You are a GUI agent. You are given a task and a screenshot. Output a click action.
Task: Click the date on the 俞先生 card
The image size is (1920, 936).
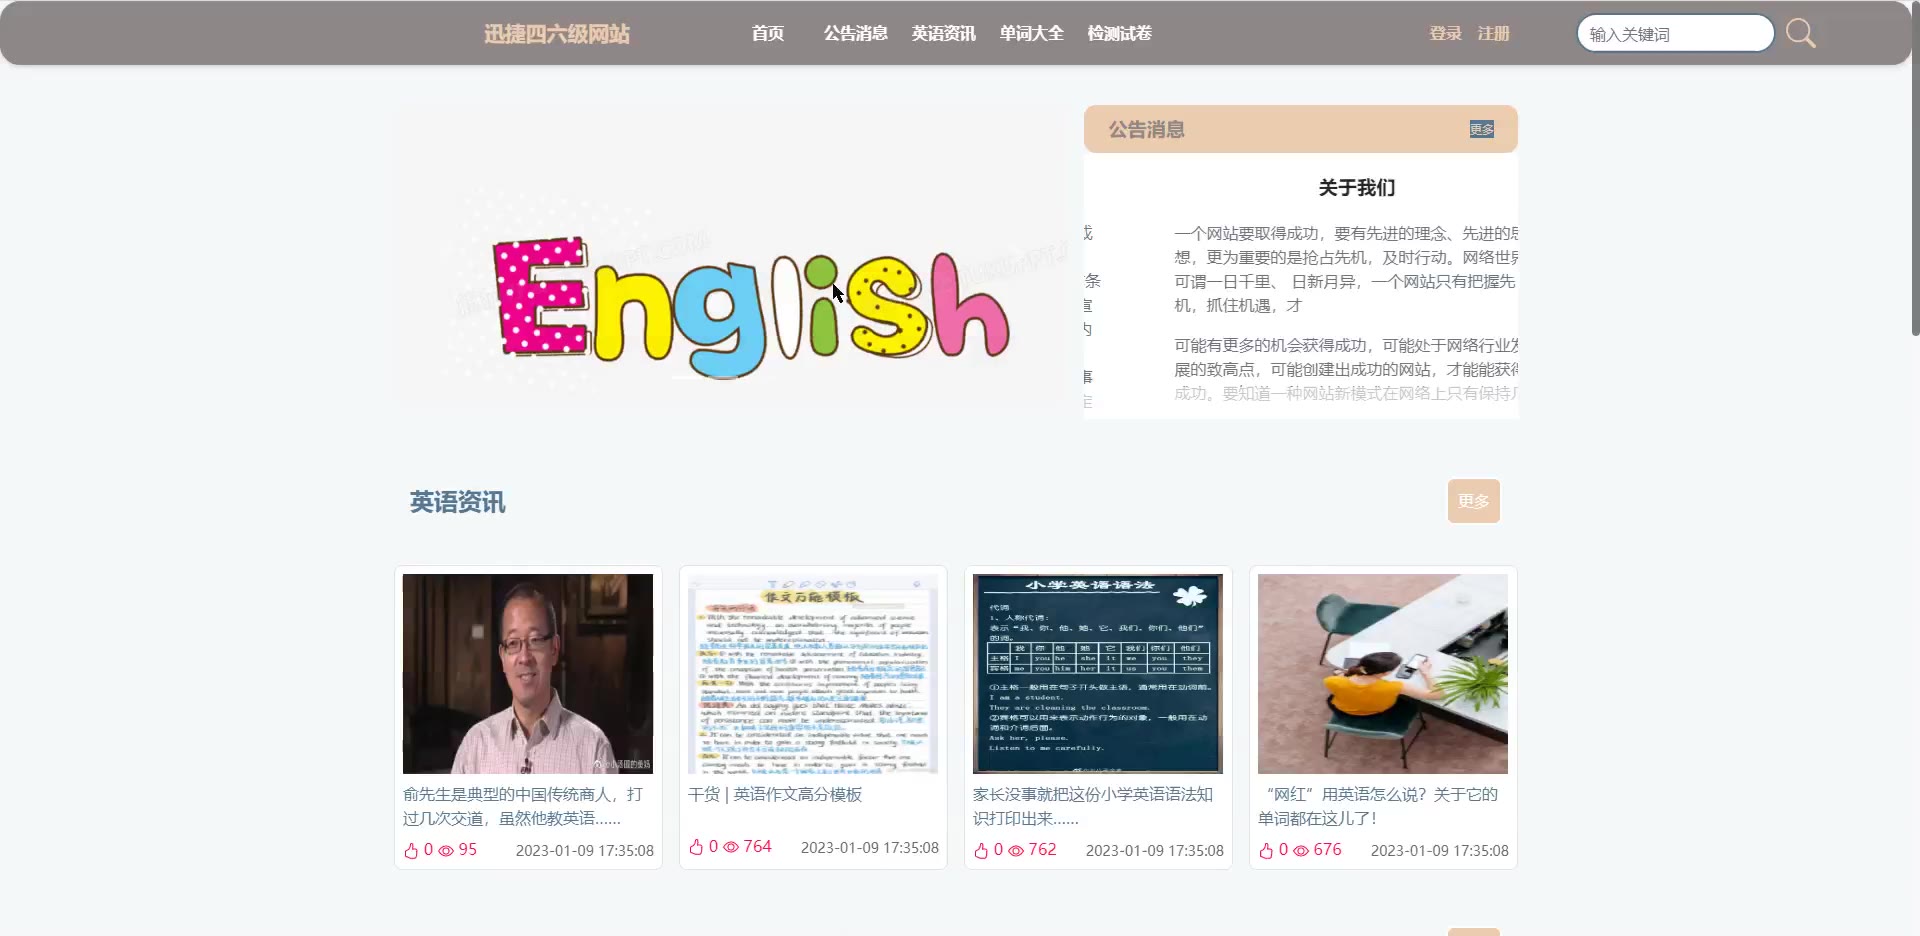click(585, 851)
